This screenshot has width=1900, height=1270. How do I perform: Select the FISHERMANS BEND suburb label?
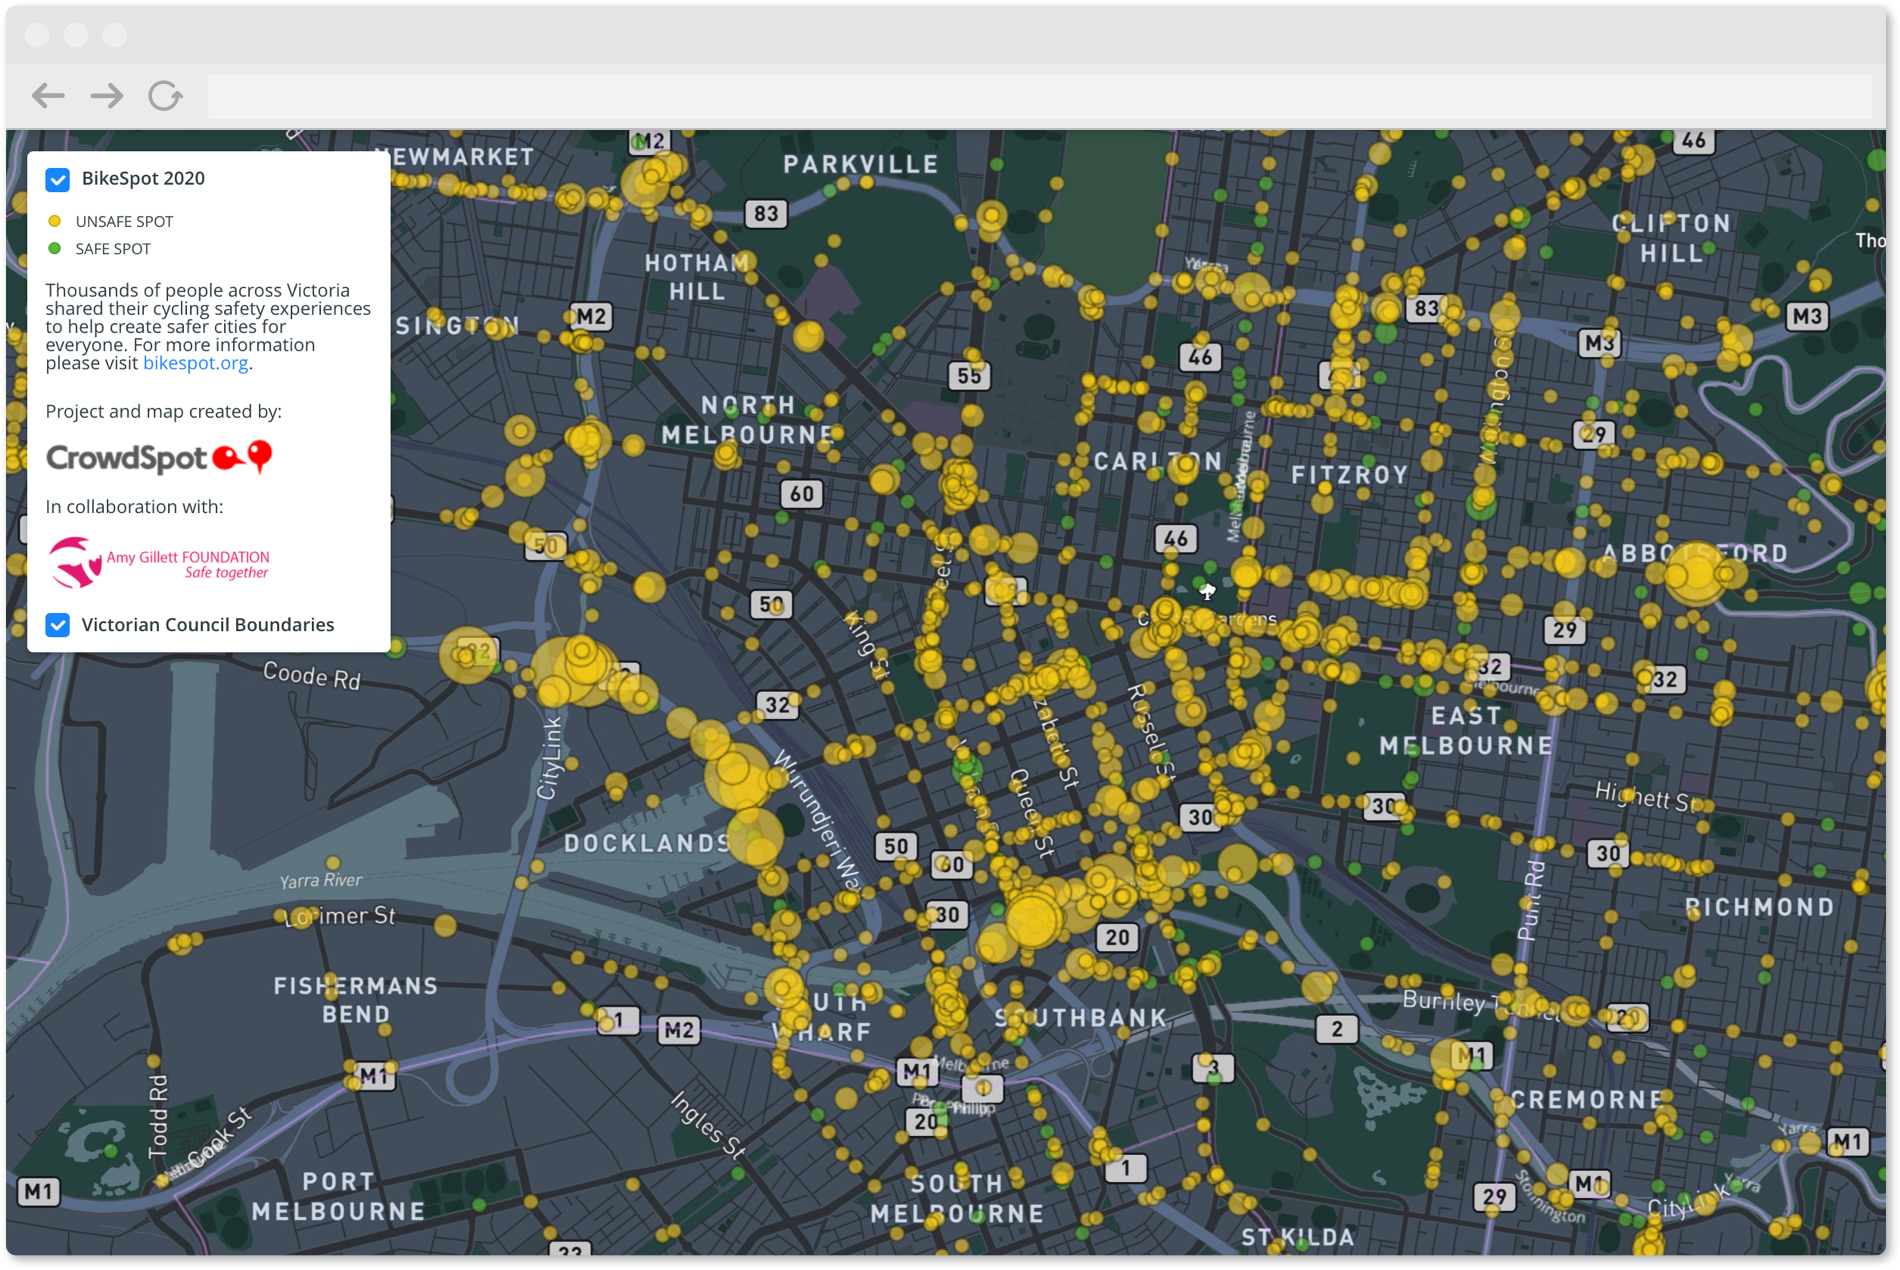(x=356, y=1000)
